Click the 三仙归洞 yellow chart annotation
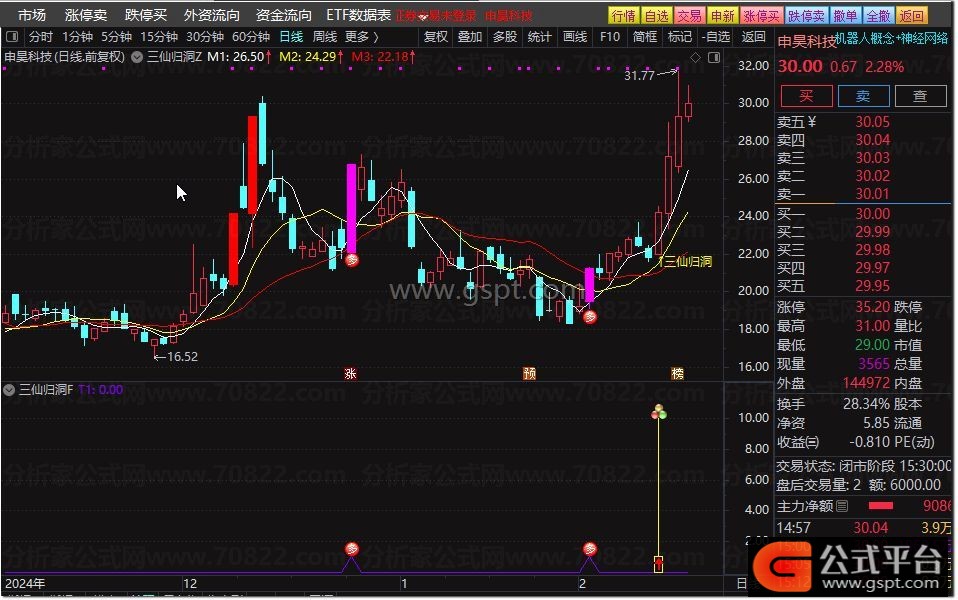The height and width of the screenshot is (600, 958). click(x=687, y=262)
